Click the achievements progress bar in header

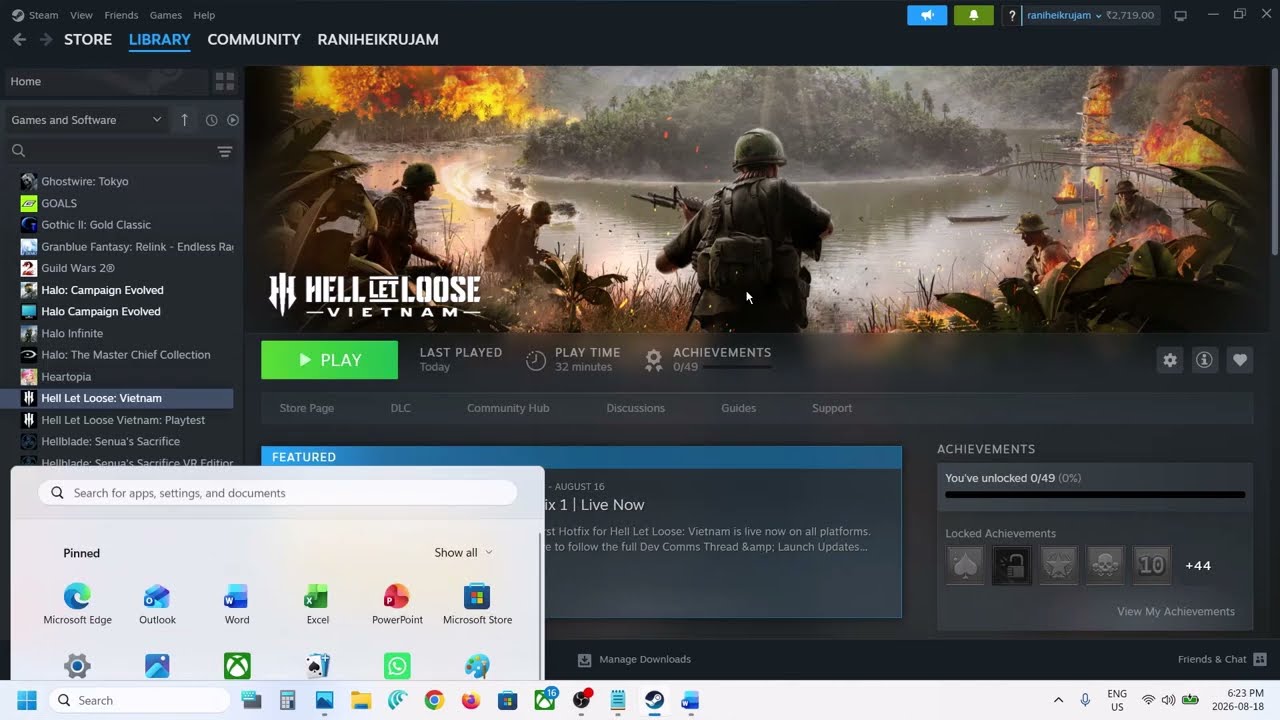(736, 367)
